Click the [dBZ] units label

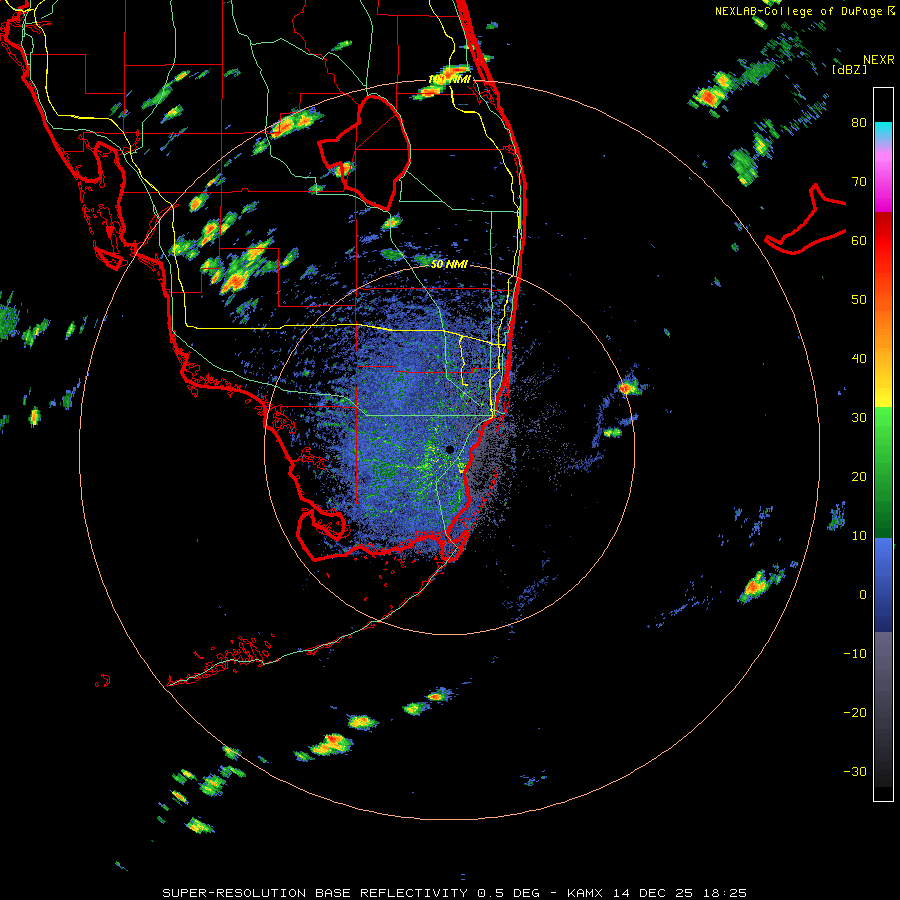849,70
